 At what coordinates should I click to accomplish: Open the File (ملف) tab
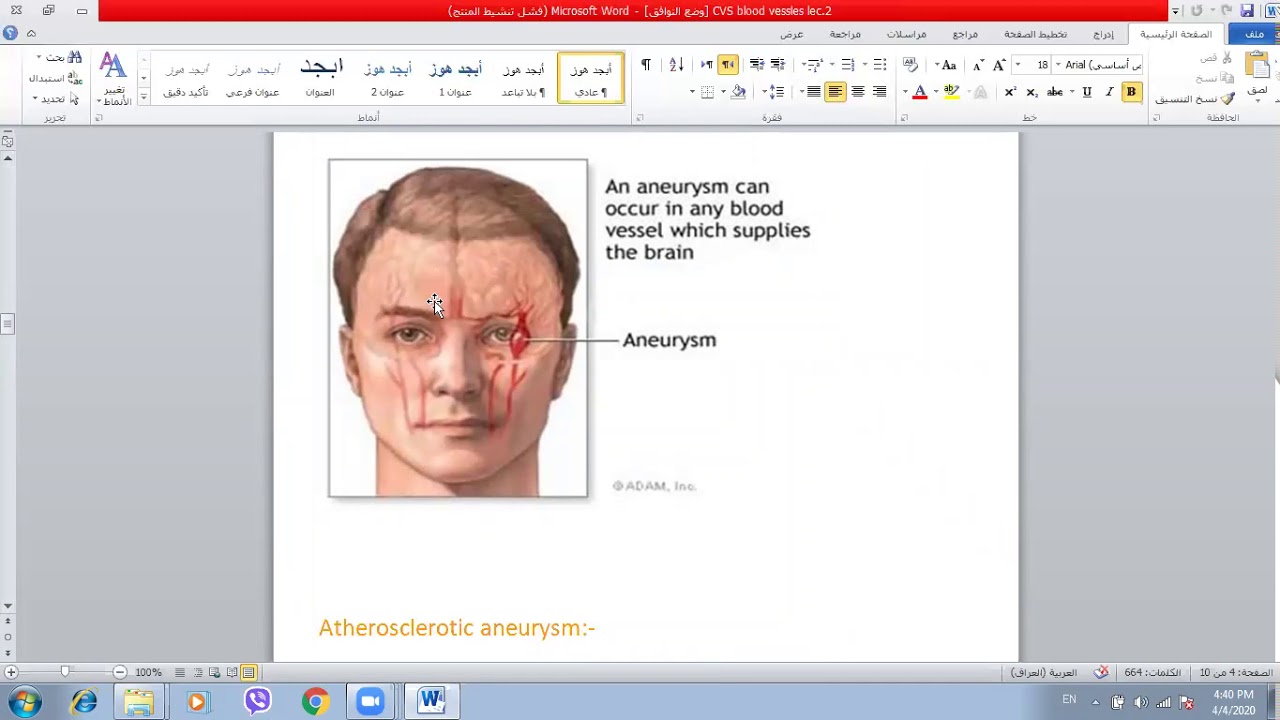coord(1254,34)
